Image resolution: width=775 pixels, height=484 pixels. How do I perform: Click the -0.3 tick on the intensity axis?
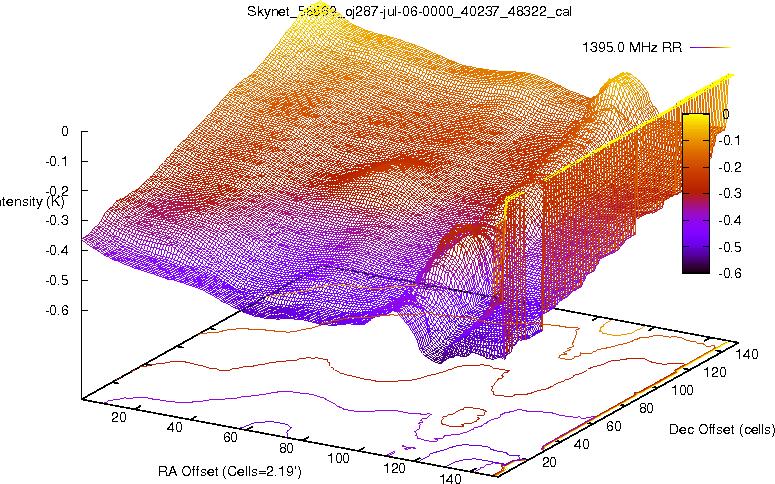tap(57, 220)
